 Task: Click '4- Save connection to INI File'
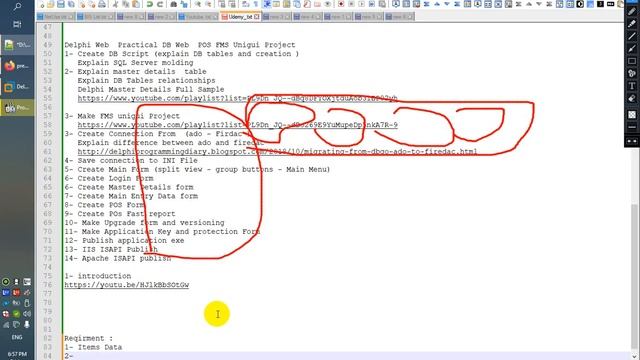[131, 160]
